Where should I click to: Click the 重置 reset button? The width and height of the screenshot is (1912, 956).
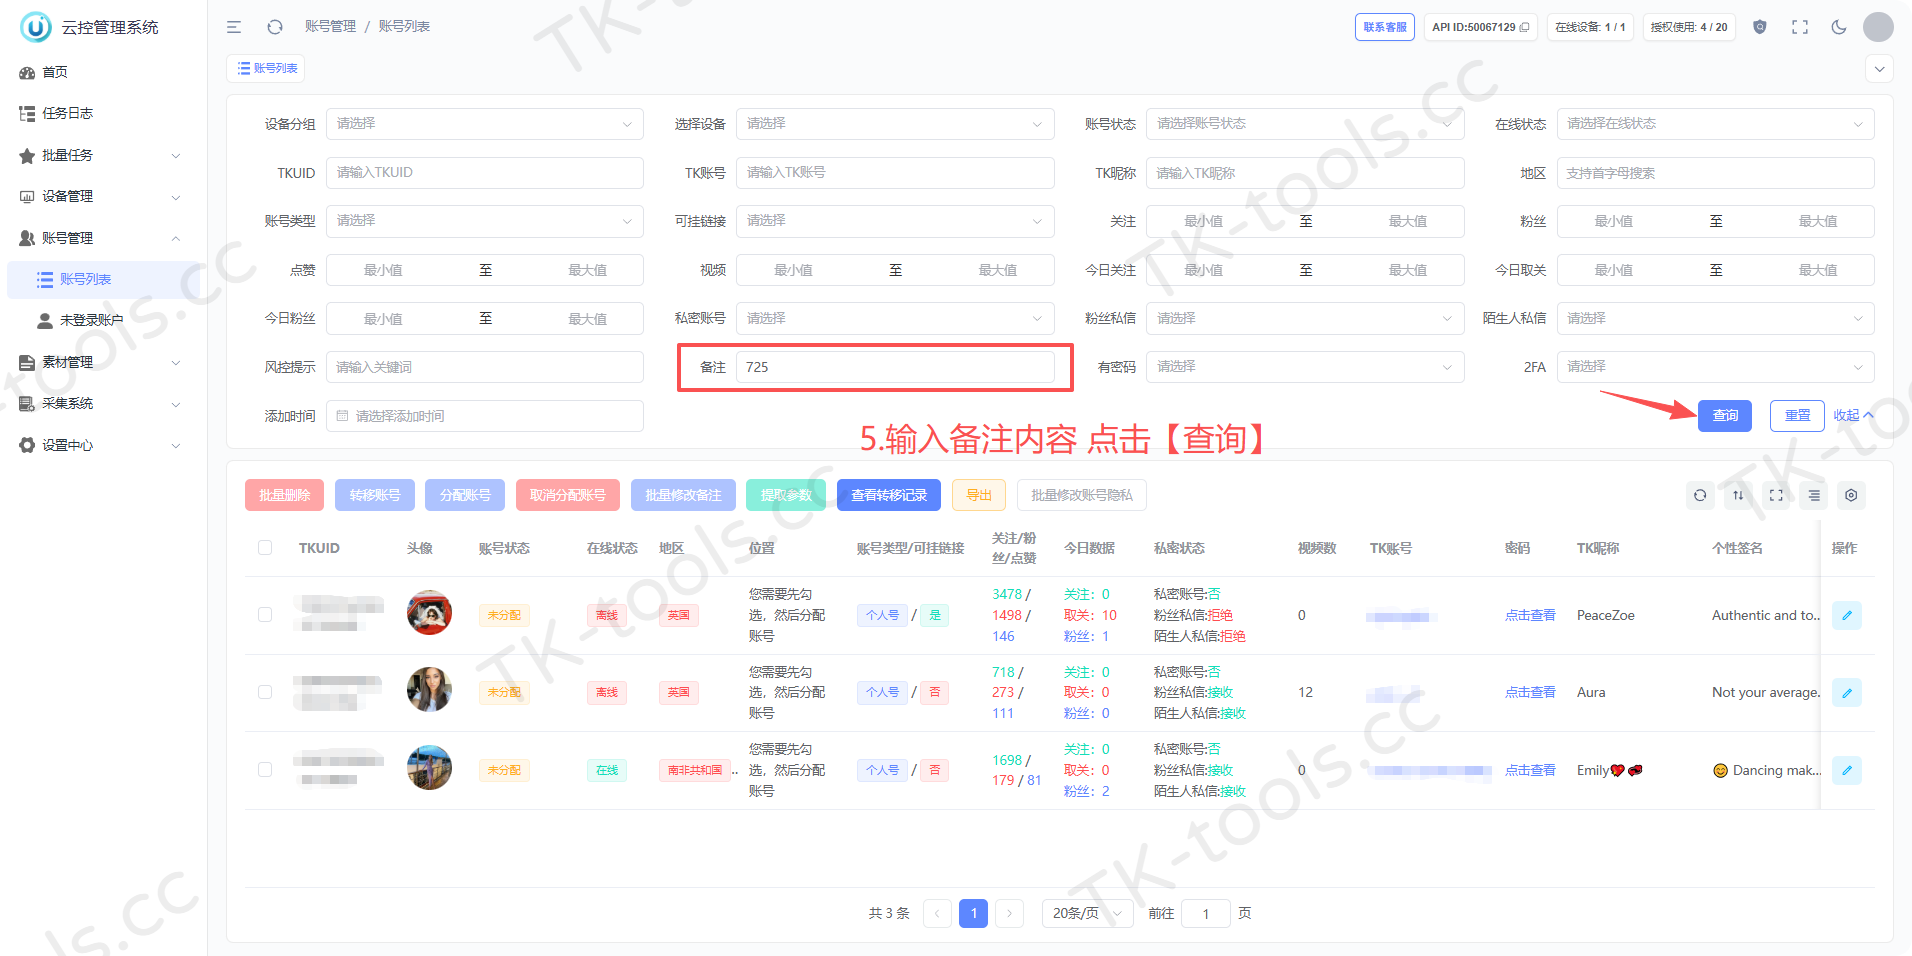point(1797,415)
